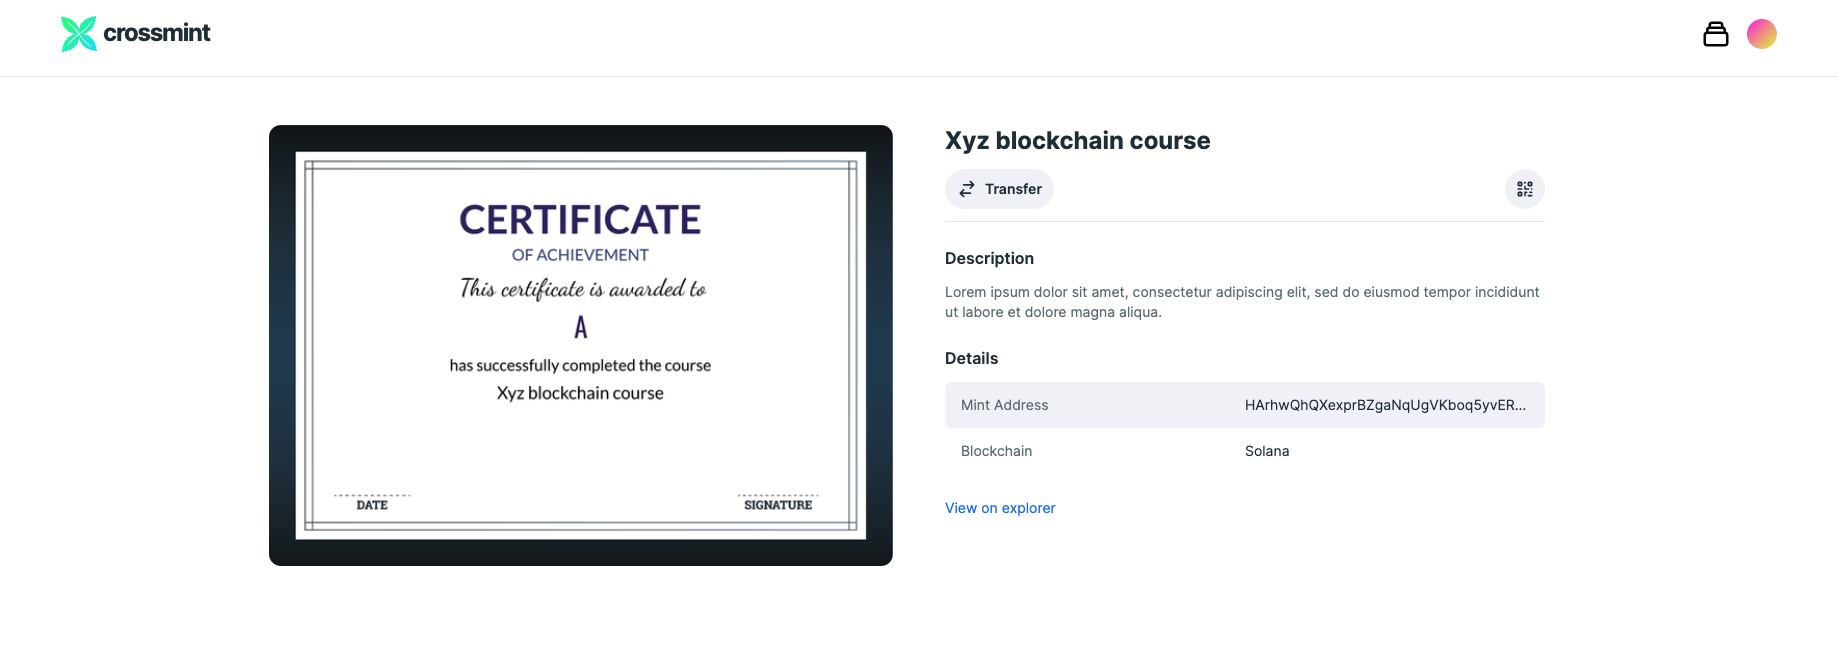Copy the truncated mint address value
The width and height of the screenshot is (1838, 657).
[x=1385, y=405]
